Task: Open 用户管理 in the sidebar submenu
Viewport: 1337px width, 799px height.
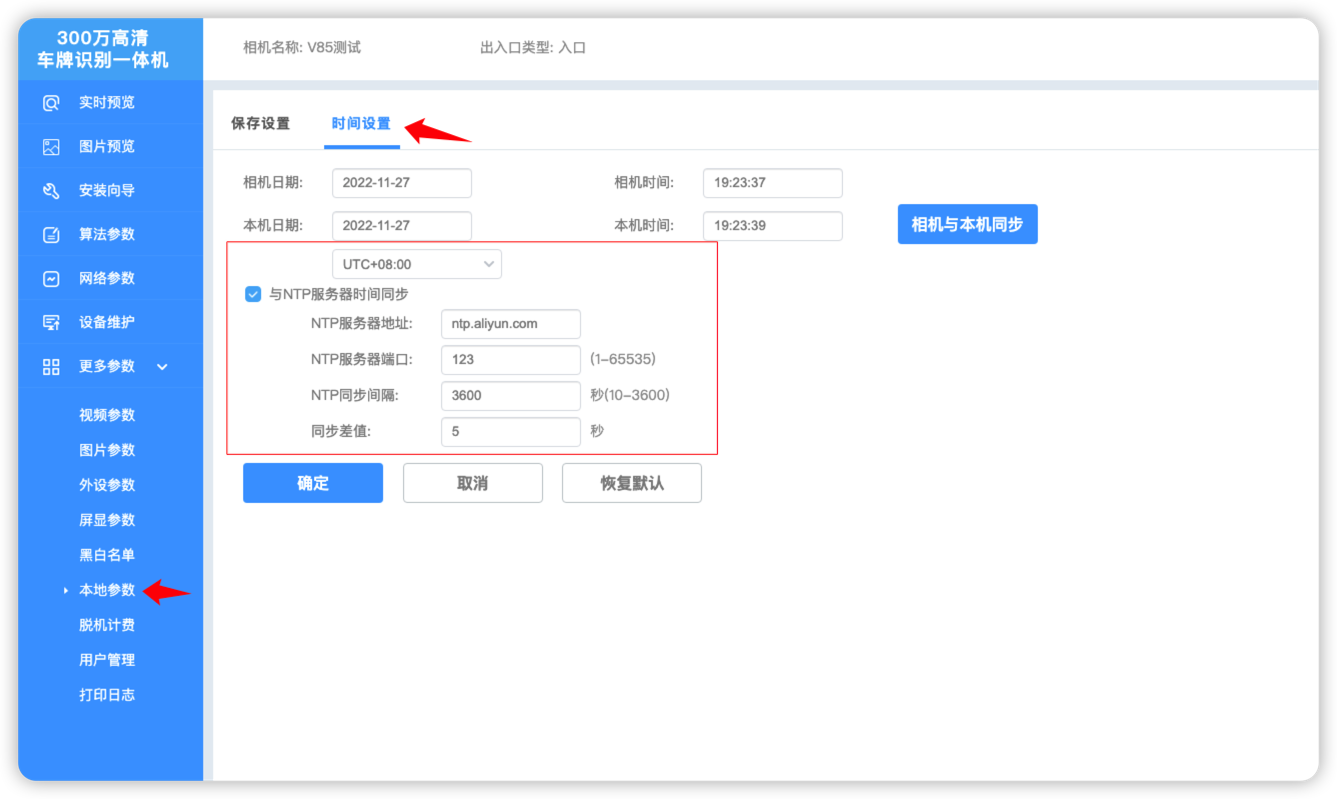Action: (x=107, y=660)
